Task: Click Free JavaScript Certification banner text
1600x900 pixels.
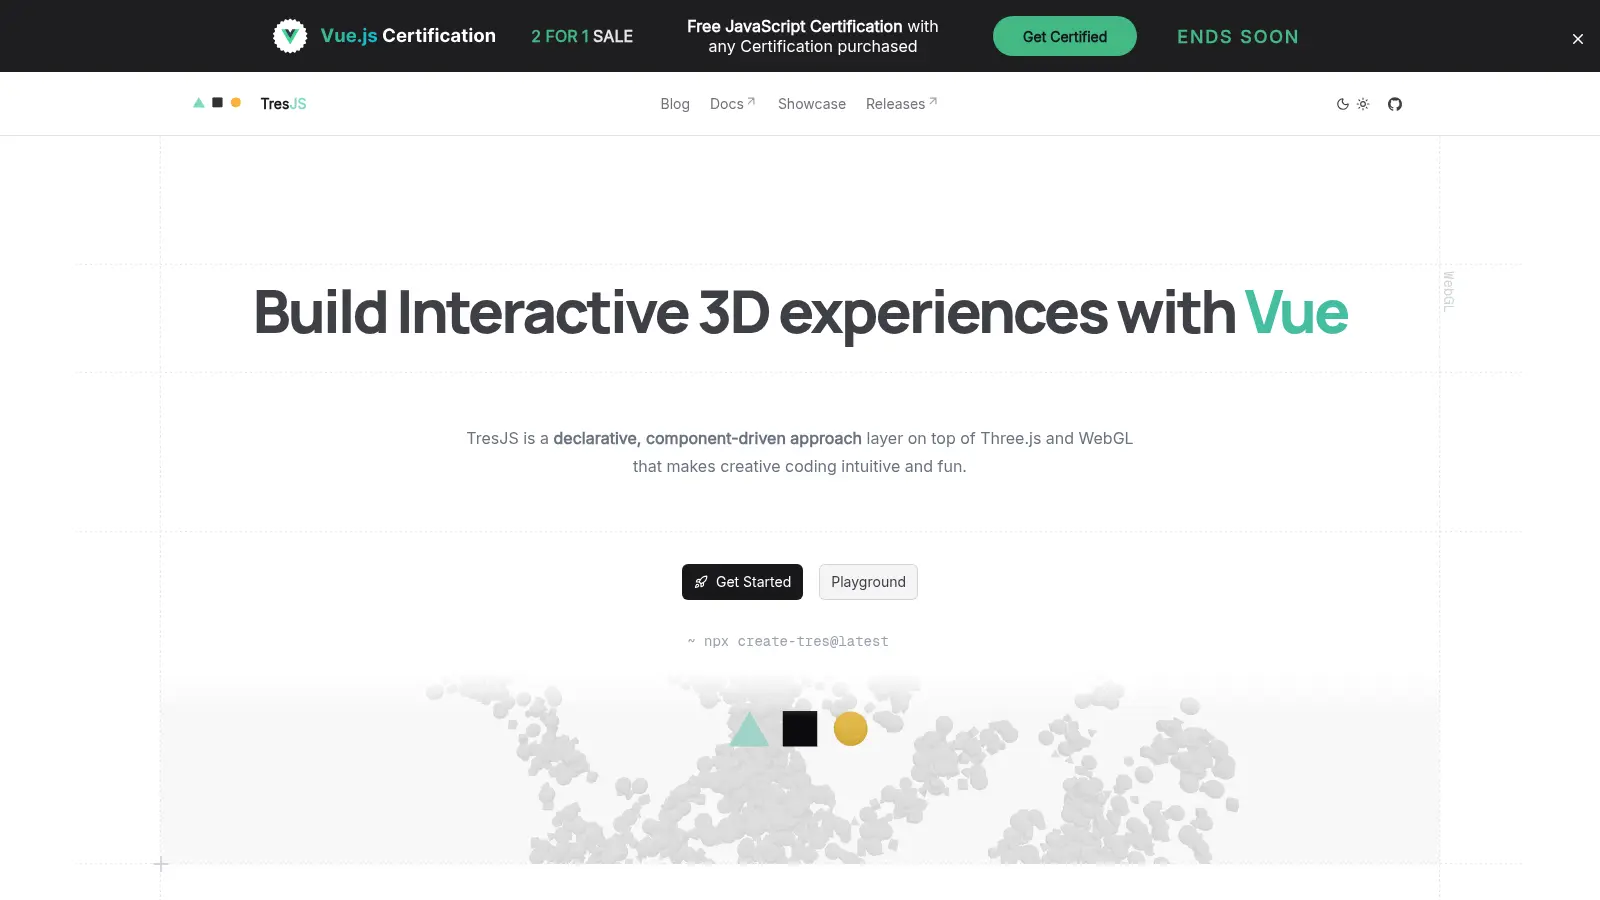Action: pos(813,36)
